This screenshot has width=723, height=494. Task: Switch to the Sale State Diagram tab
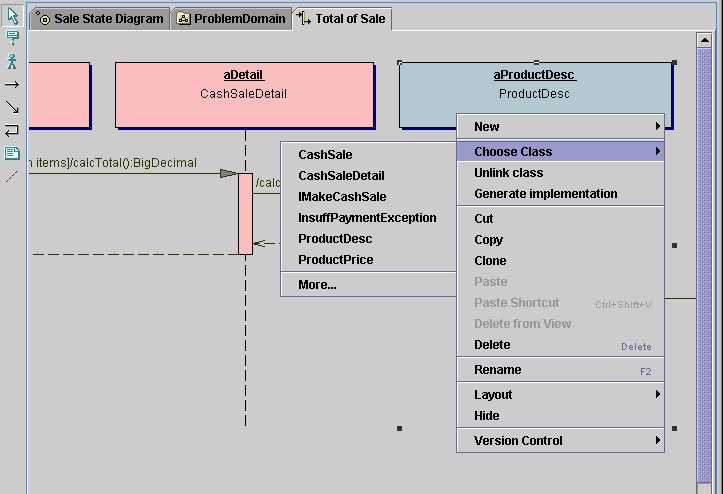pos(99,19)
